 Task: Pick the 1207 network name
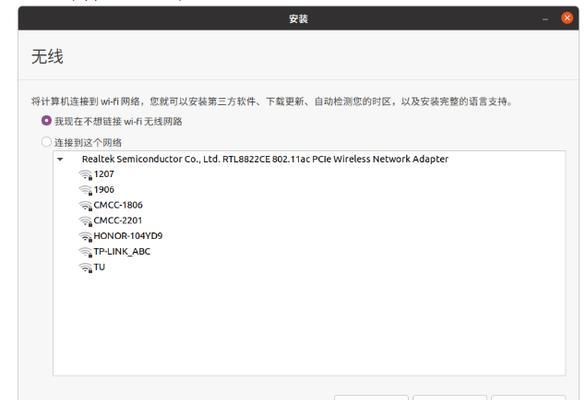tap(104, 174)
